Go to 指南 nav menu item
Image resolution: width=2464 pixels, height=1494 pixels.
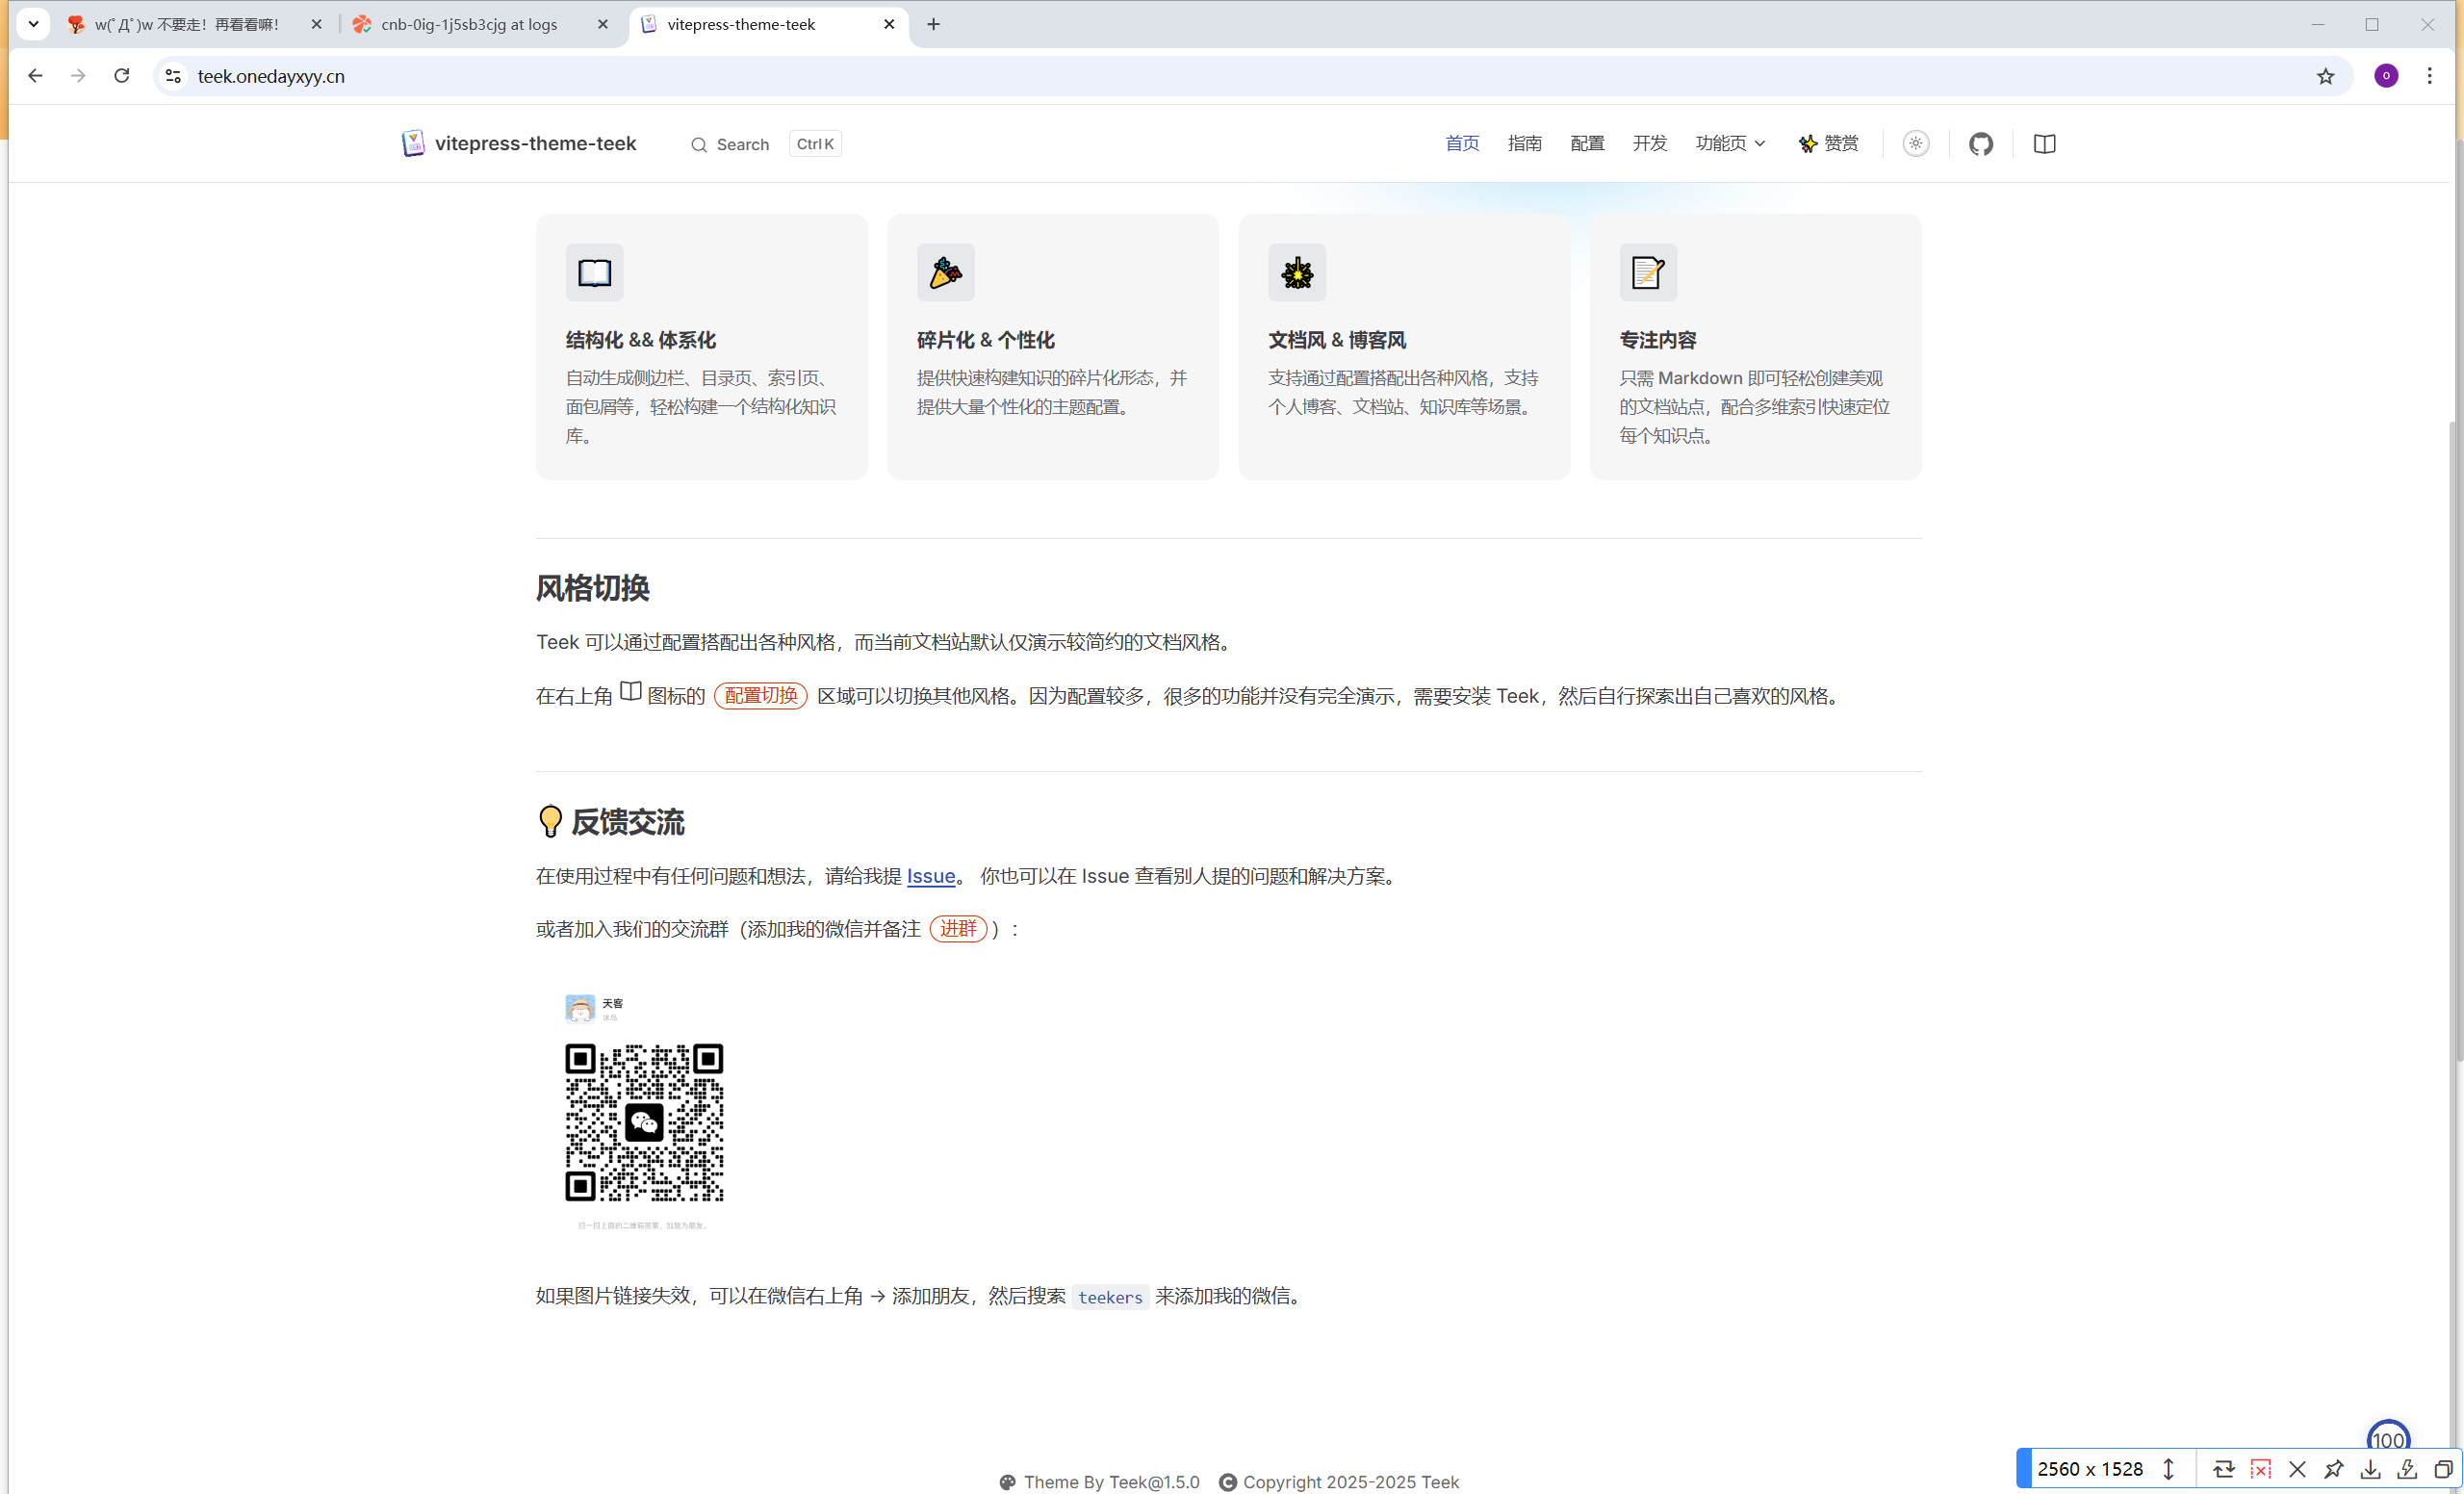(1524, 144)
